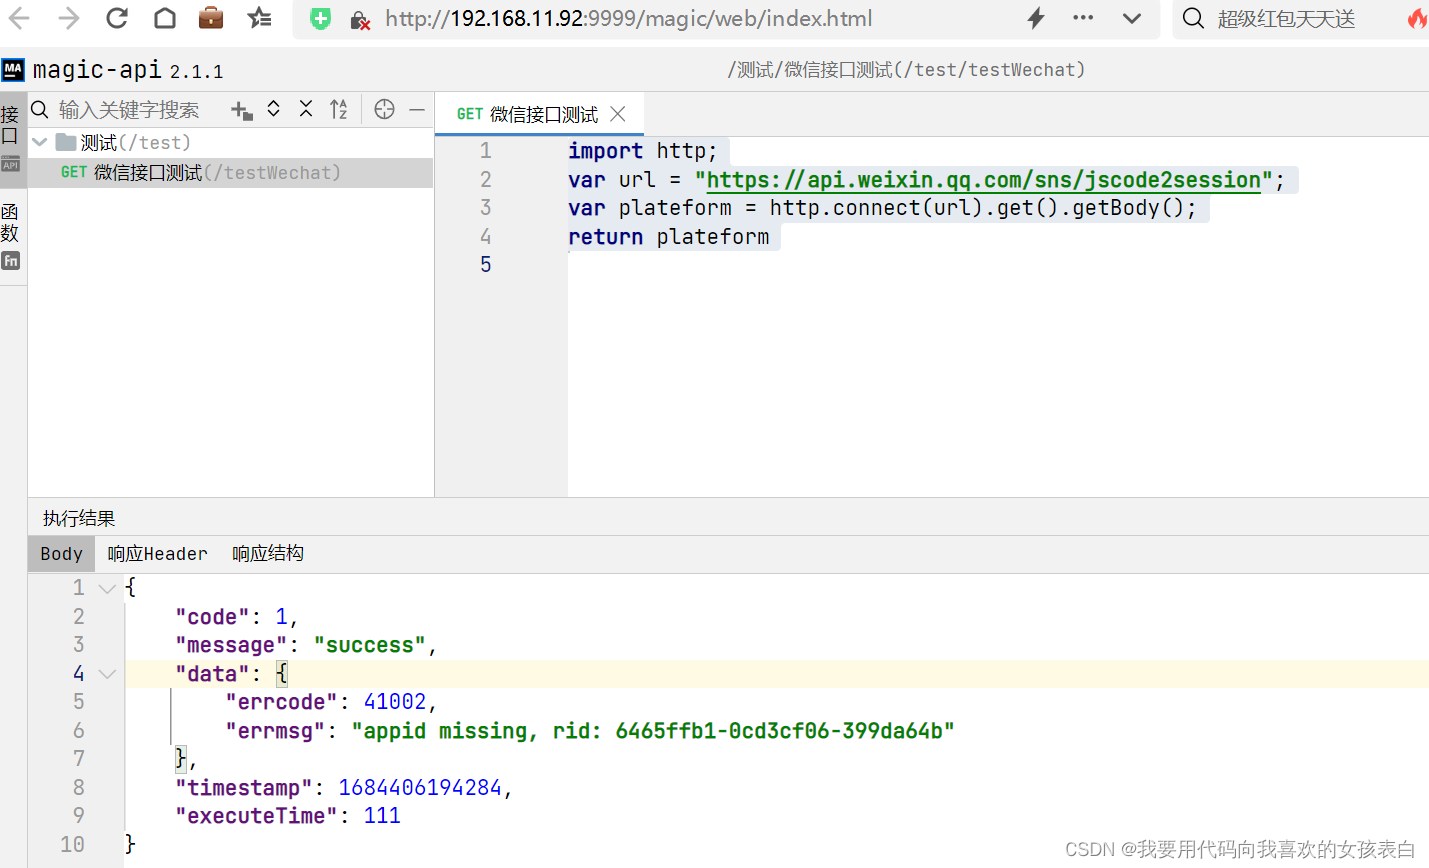Viewport: 1429px width, 868px height.
Task: Click the "code" key in response
Action: (x=212, y=617)
